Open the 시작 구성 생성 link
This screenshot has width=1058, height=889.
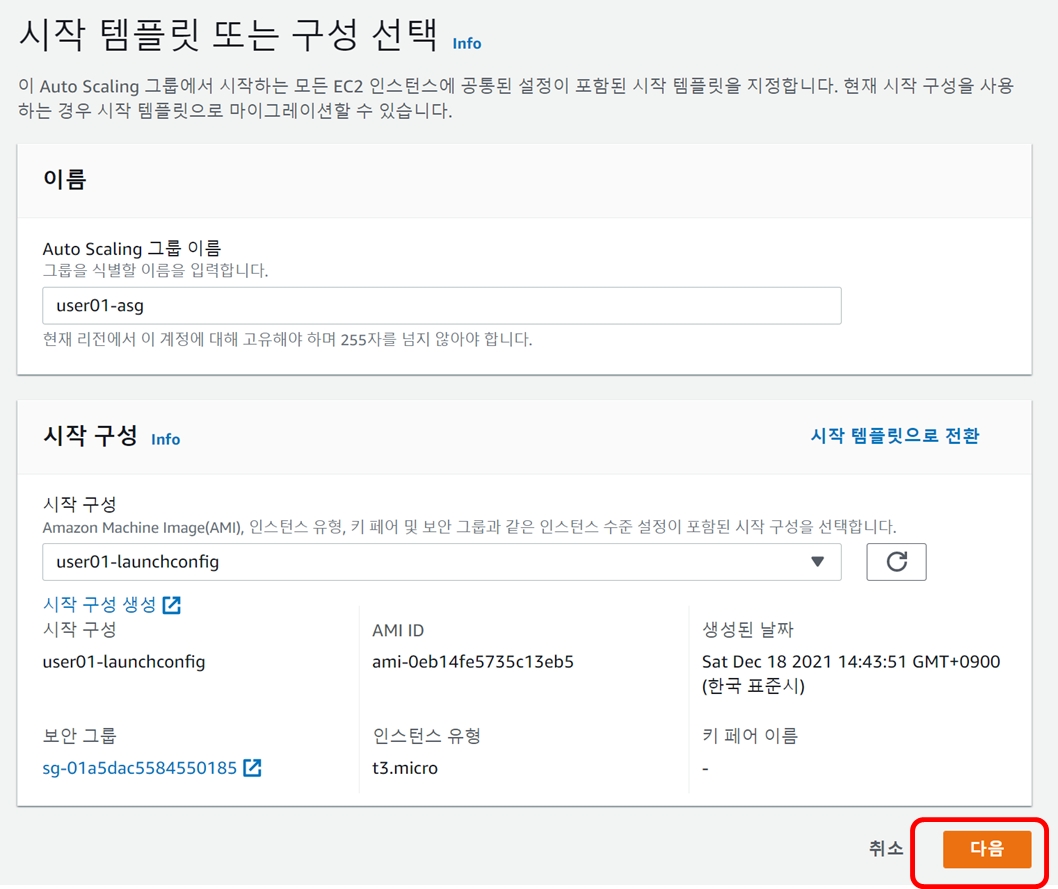point(100,605)
